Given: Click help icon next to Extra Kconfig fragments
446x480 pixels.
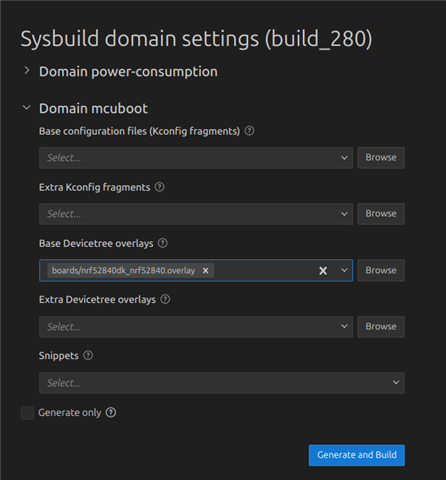Looking at the screenshot, I should (x=160, y=187).
